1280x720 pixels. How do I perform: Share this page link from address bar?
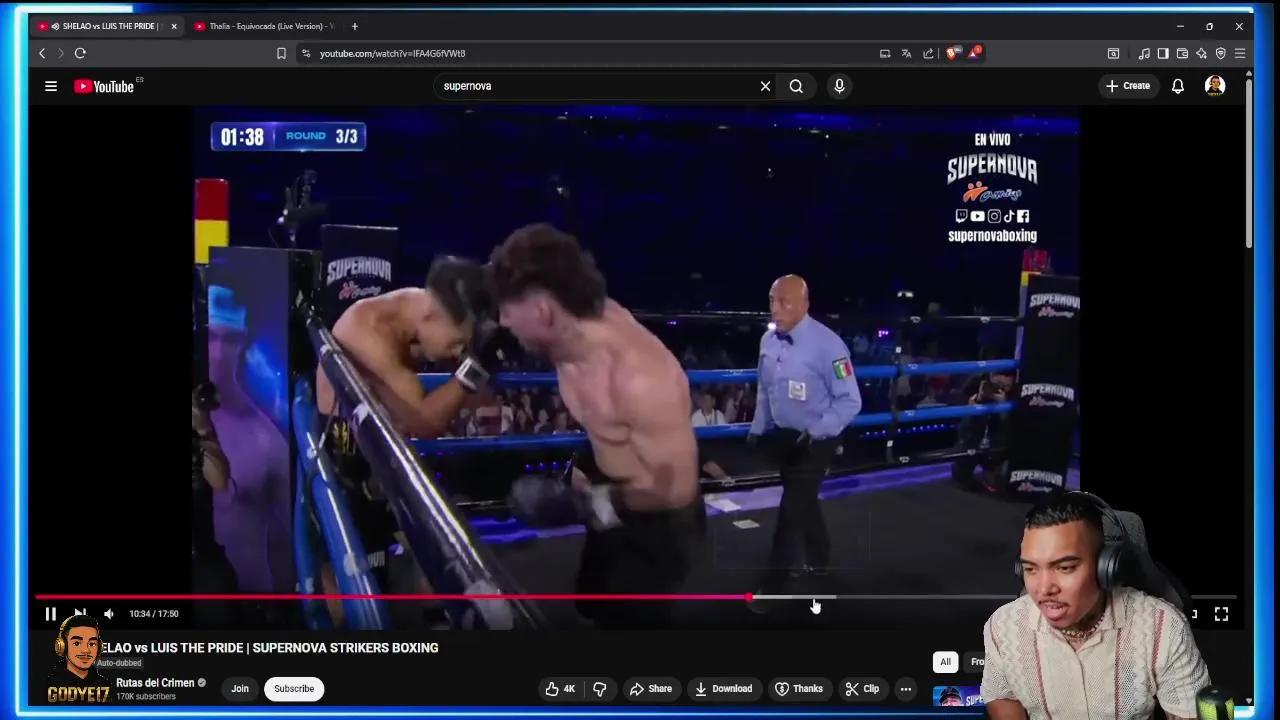coord(928,53)
